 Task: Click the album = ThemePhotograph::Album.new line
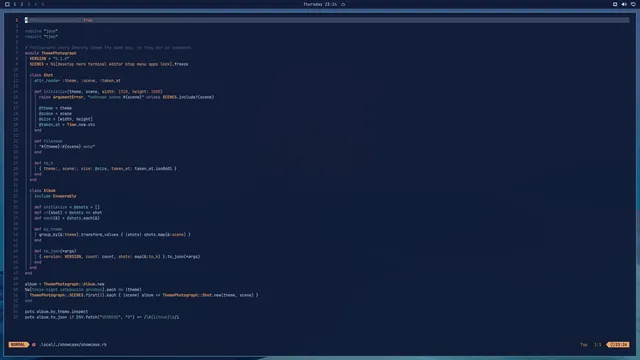(64, 284)
